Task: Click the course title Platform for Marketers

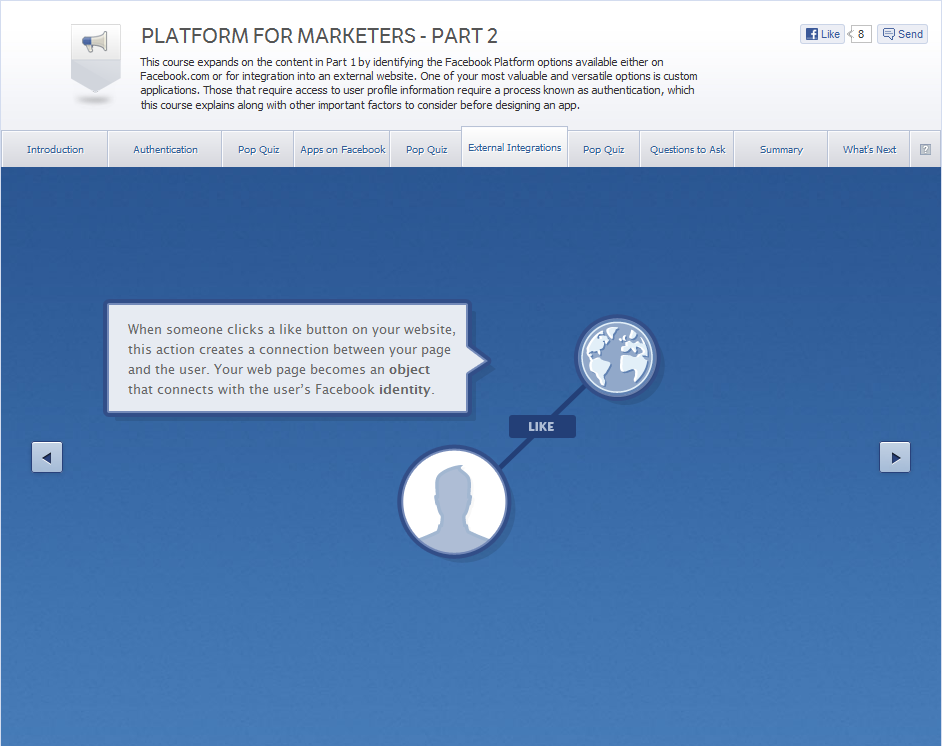Action: pyautogui.click(x=319, y=36)
